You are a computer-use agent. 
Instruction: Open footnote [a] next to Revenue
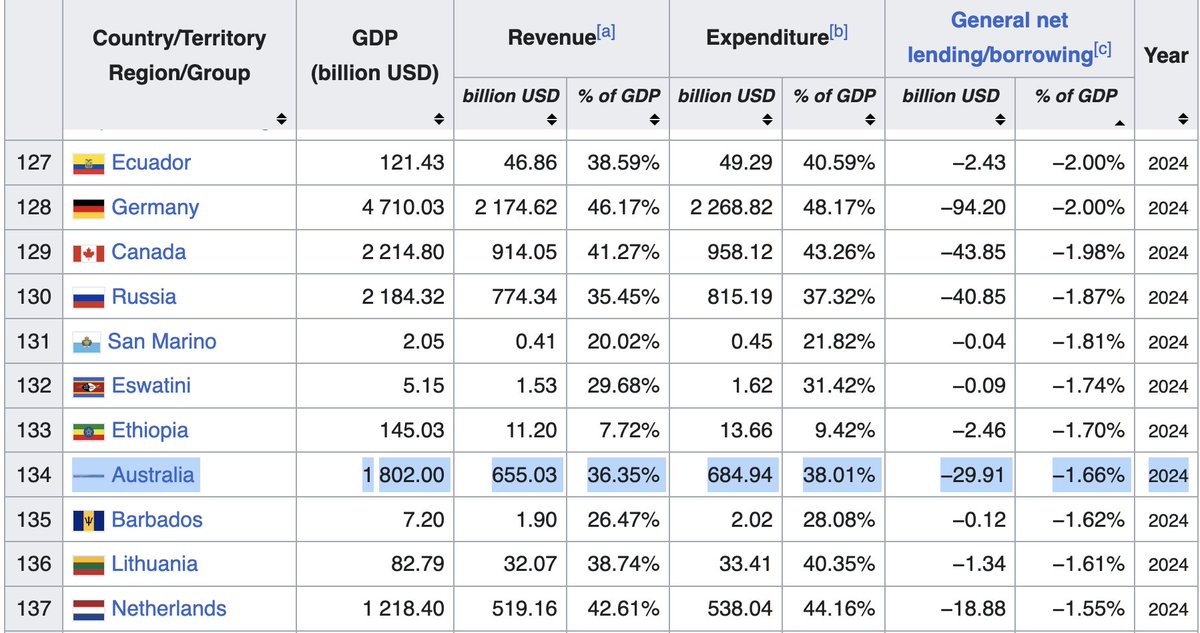[x=606, y=31]
